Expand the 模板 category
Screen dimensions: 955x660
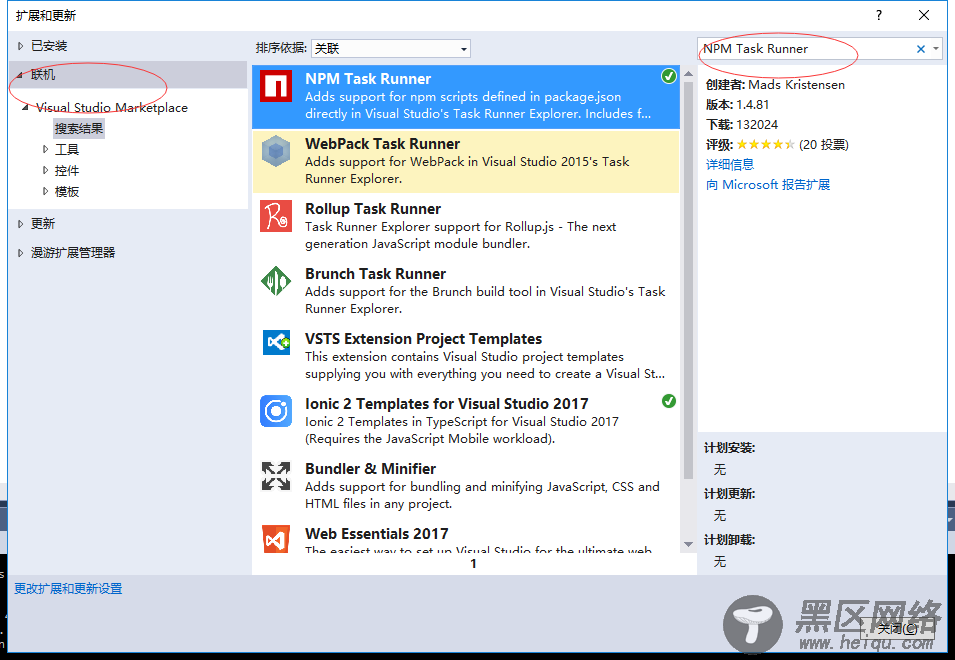coord(45,191)
